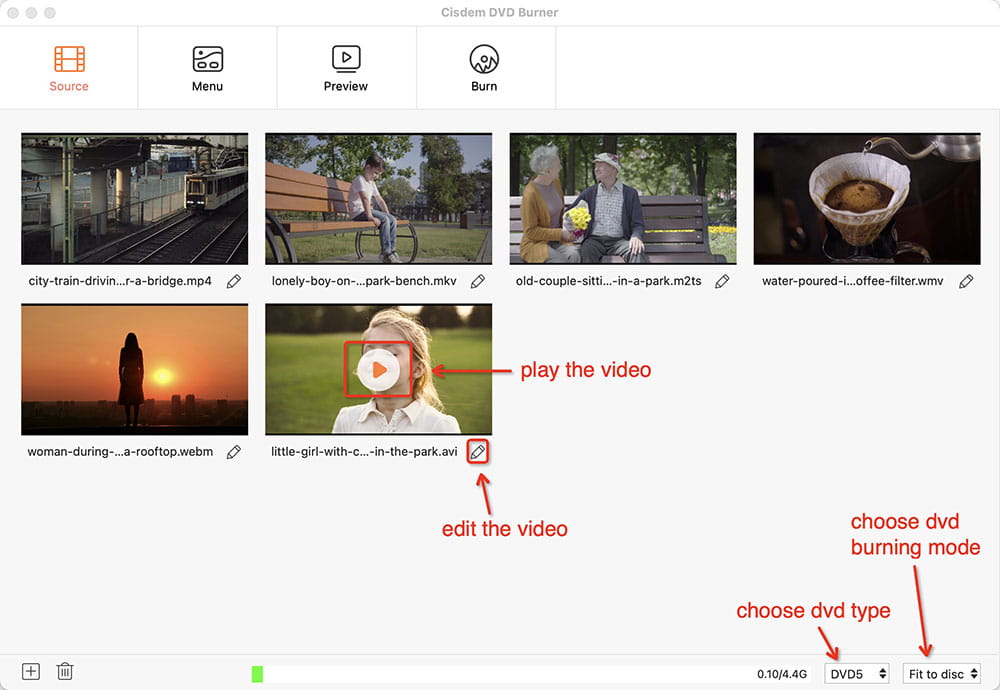This screenshot has width=1000, height=690.
Task: Click edit pencil for woman rooftop video
Action: (234, 452)
